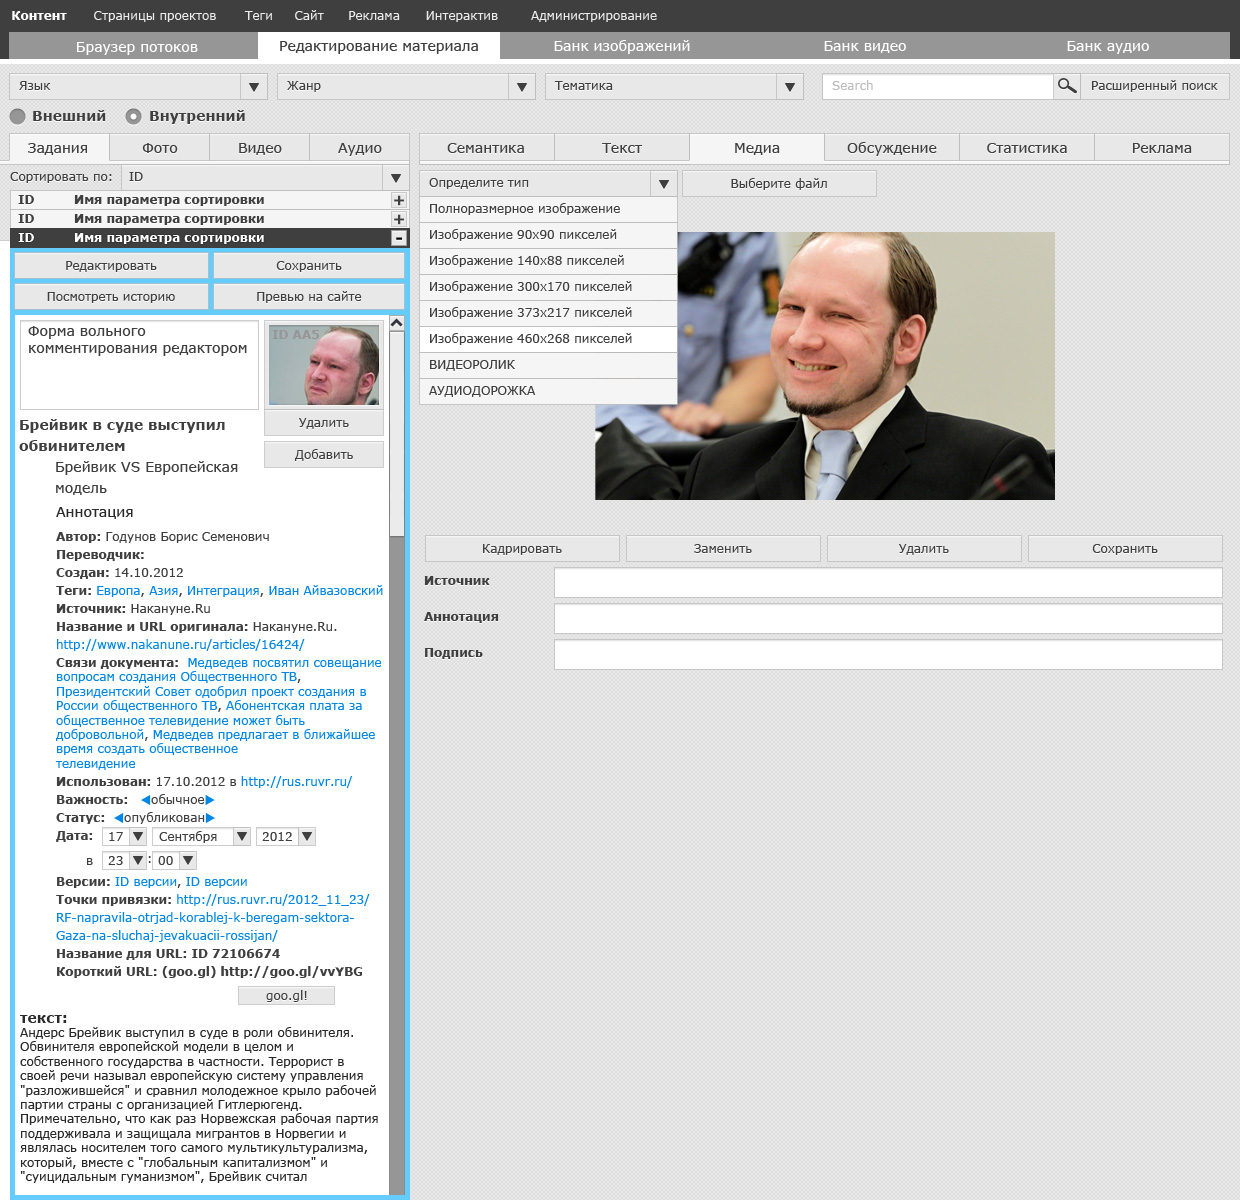
Task: Open the 'Язык' dropdown
Action: [x=138, y=86]
